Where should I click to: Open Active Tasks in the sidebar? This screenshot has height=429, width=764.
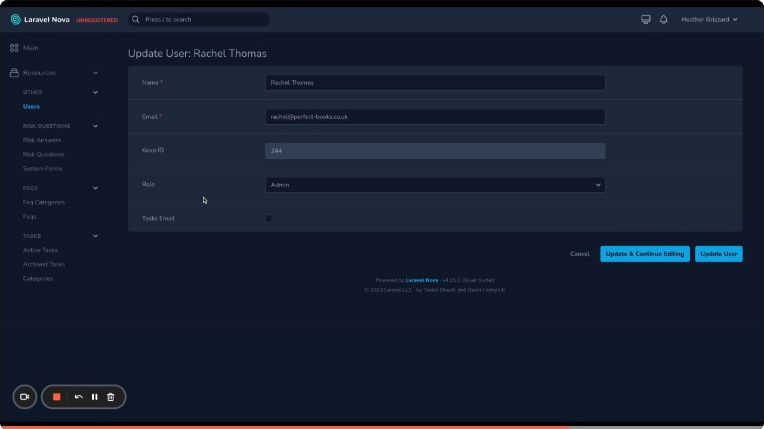40,250
